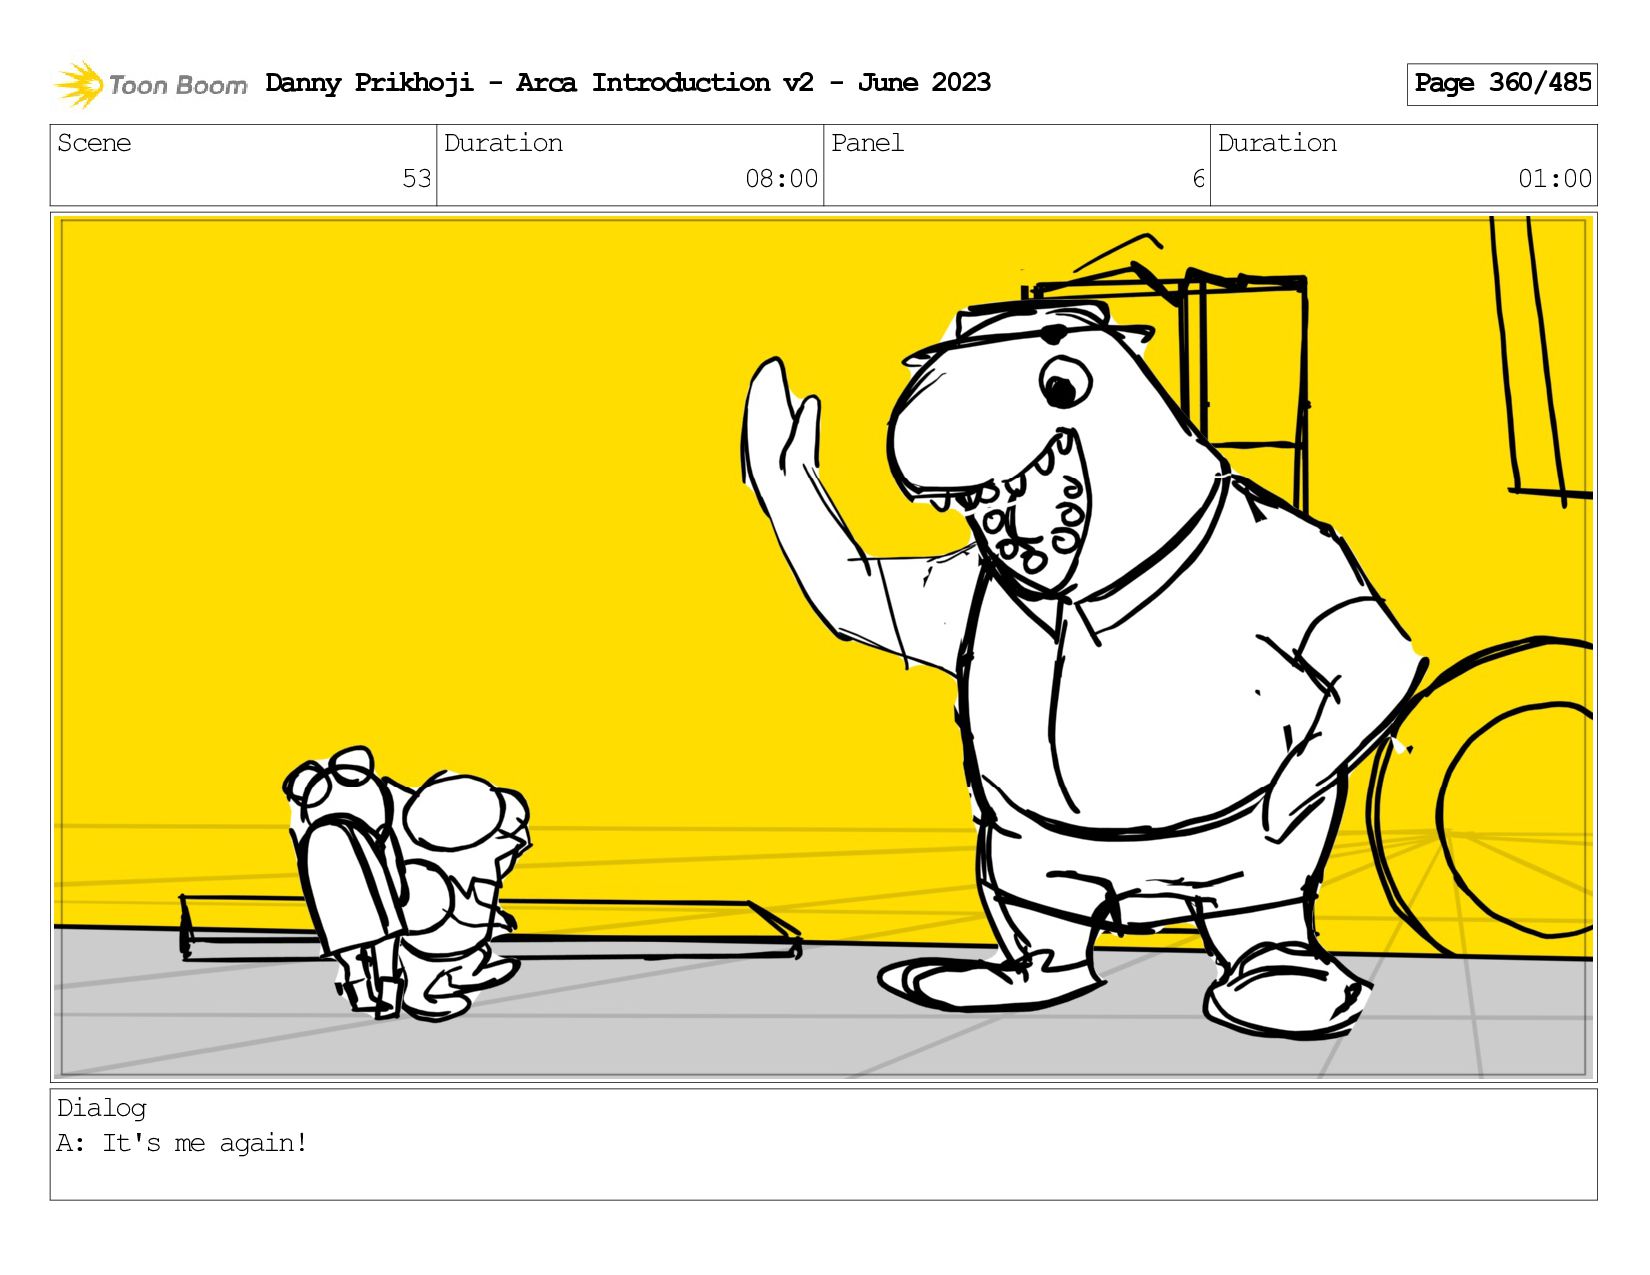This screenshot has width=1650, height=1275.
Task: Click the "Page 360/485" page indicator
Action: [1502, 84]
